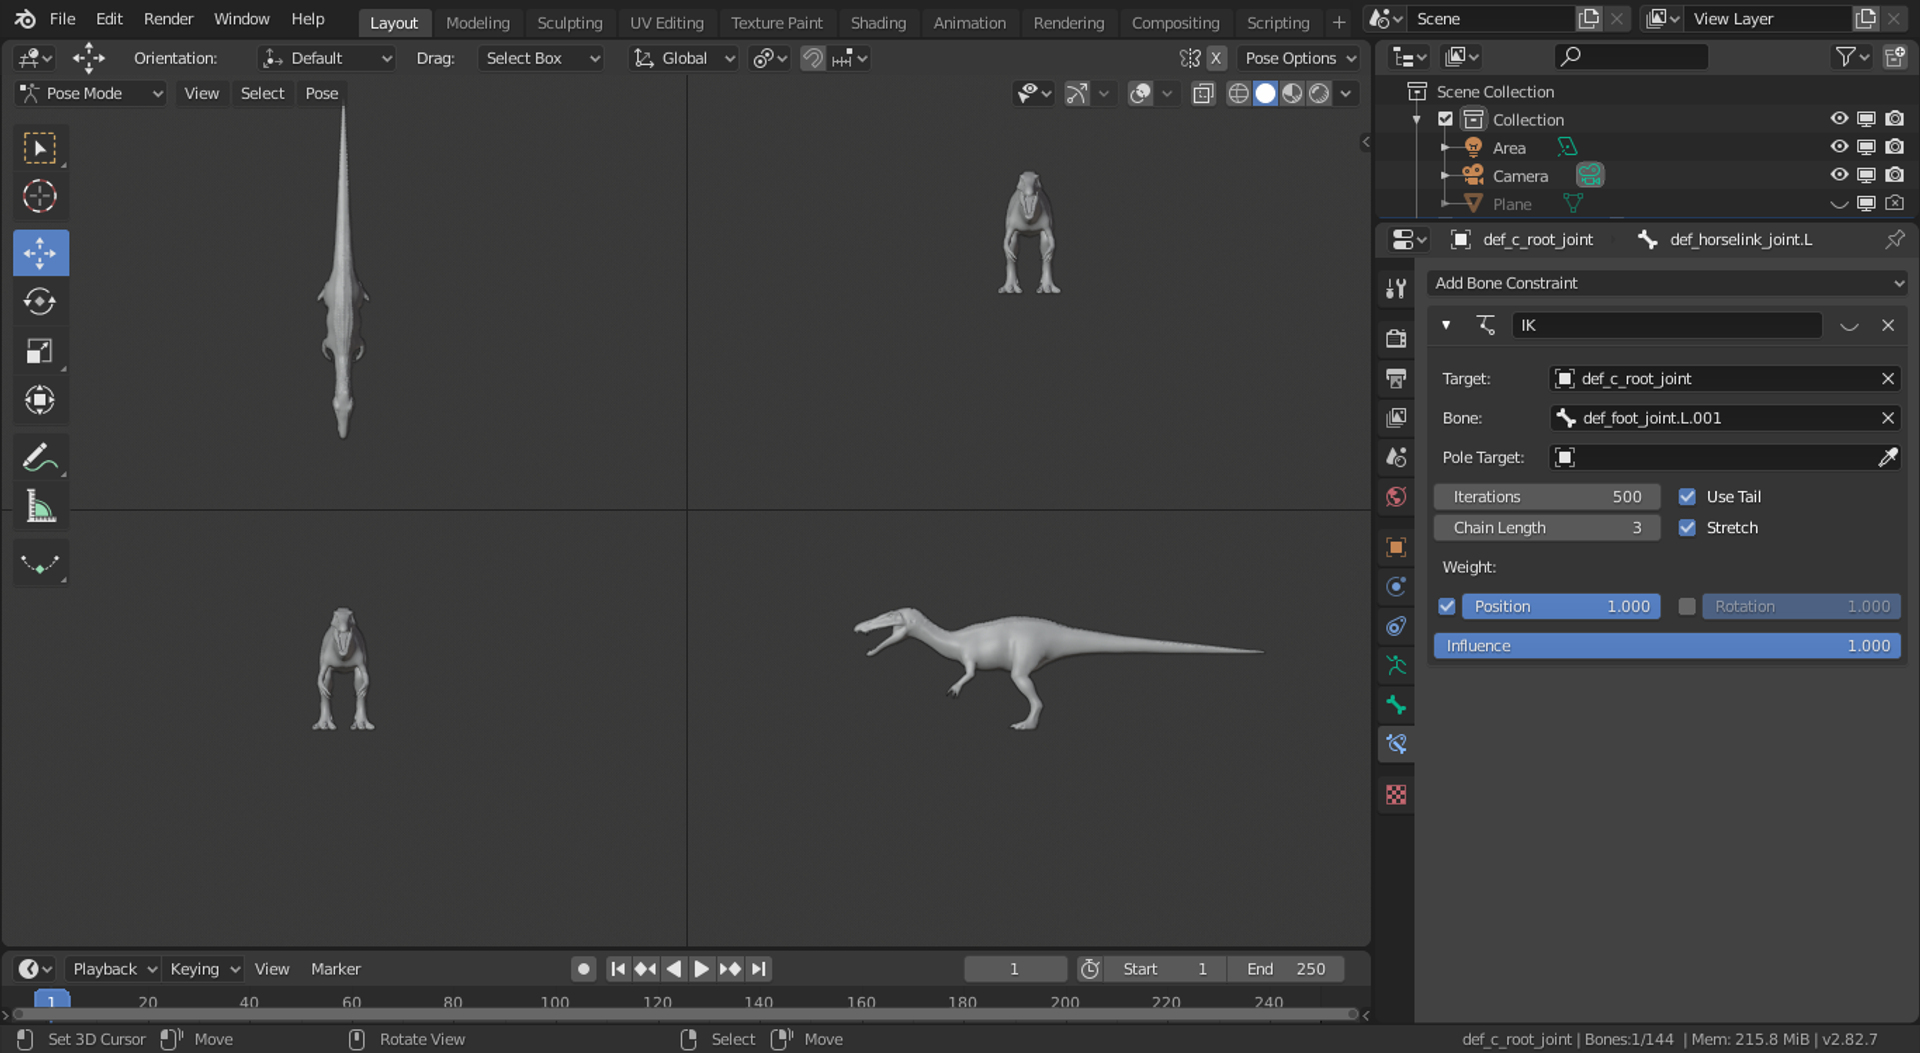Toggle X-Ray display in viewport
The height and width of the screenshot is (1053, 1920).
1203,93
